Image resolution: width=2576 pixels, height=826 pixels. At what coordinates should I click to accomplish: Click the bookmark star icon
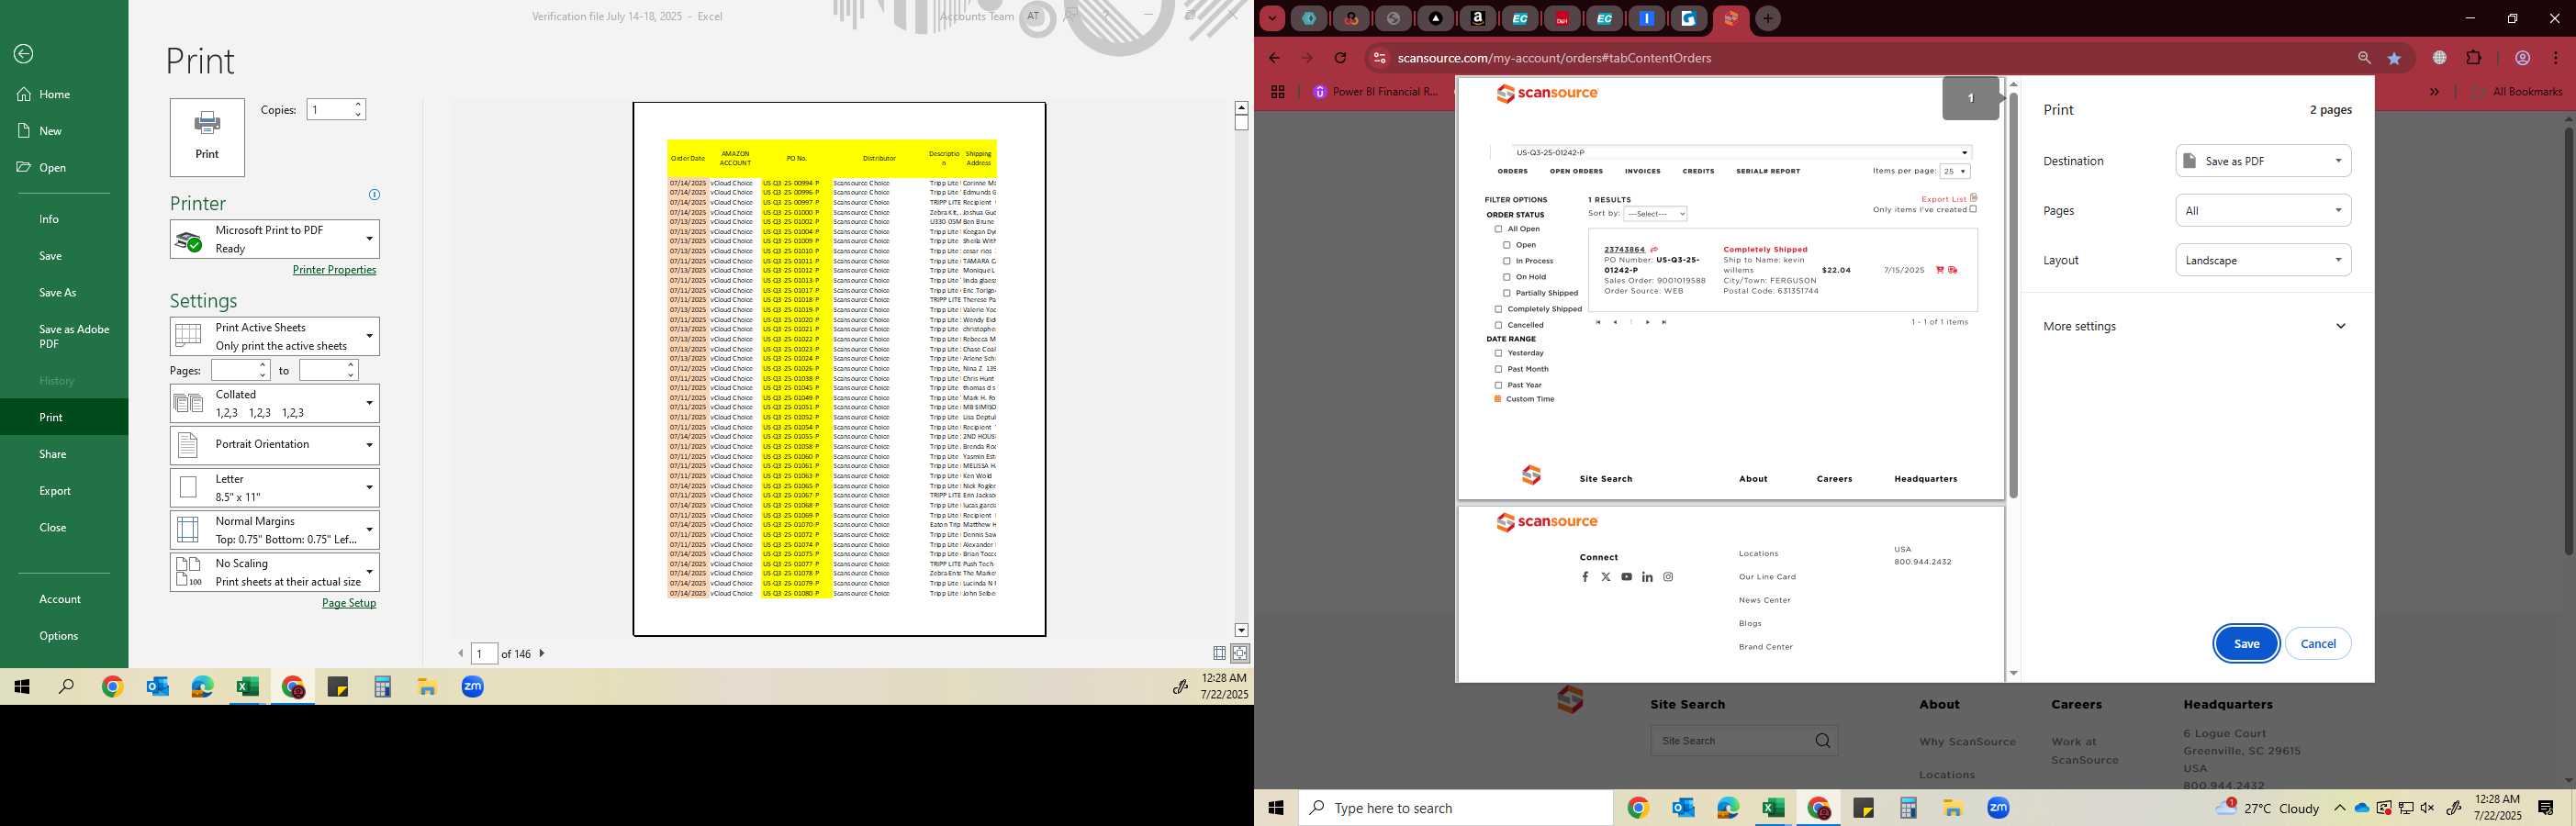(x=2394, y=58)
